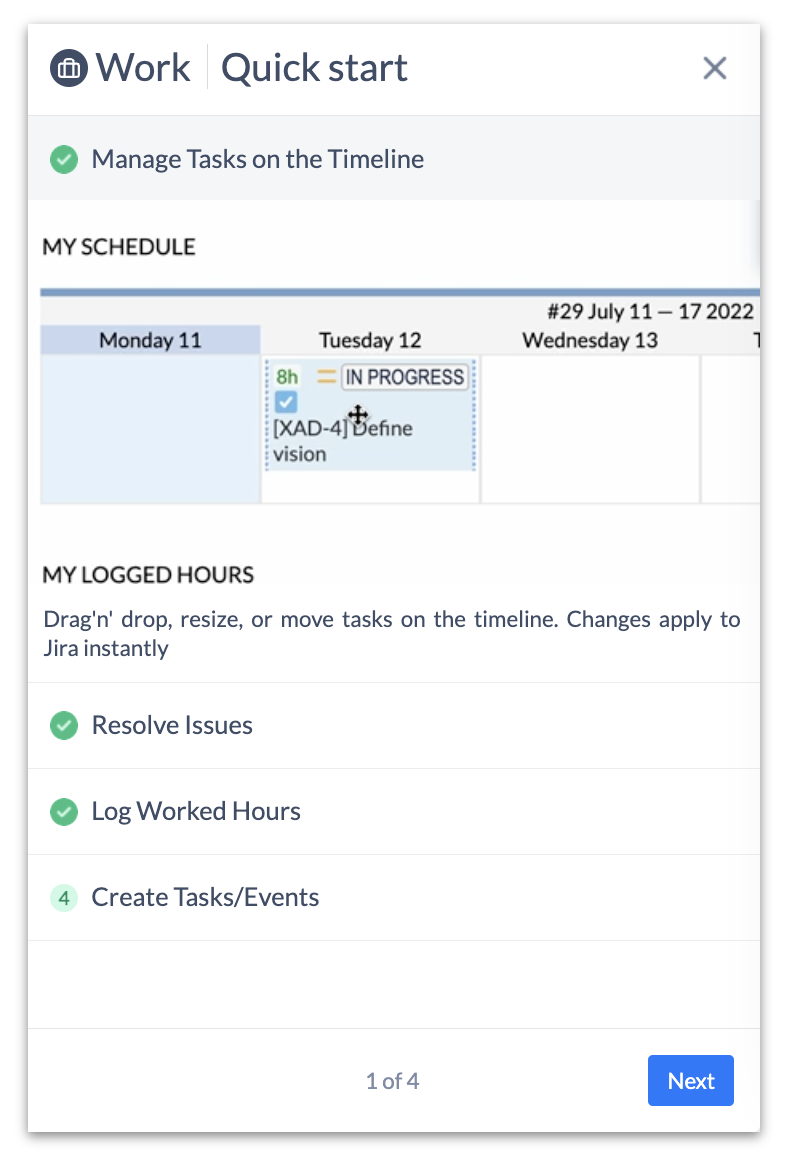The image size is (800, 1168).
Task: Click the medium priority icon on task card
Action: point(326,377)
